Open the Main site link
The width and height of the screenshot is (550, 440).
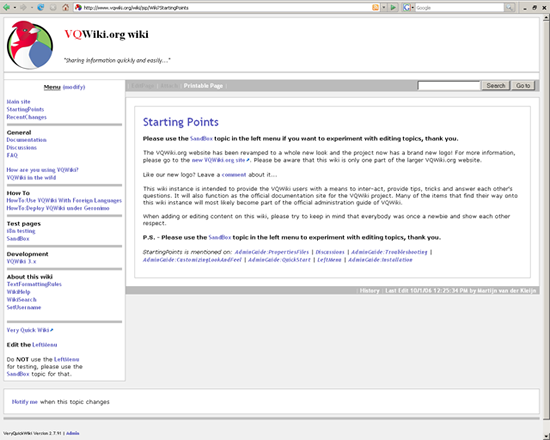click(x=19, y=102)
